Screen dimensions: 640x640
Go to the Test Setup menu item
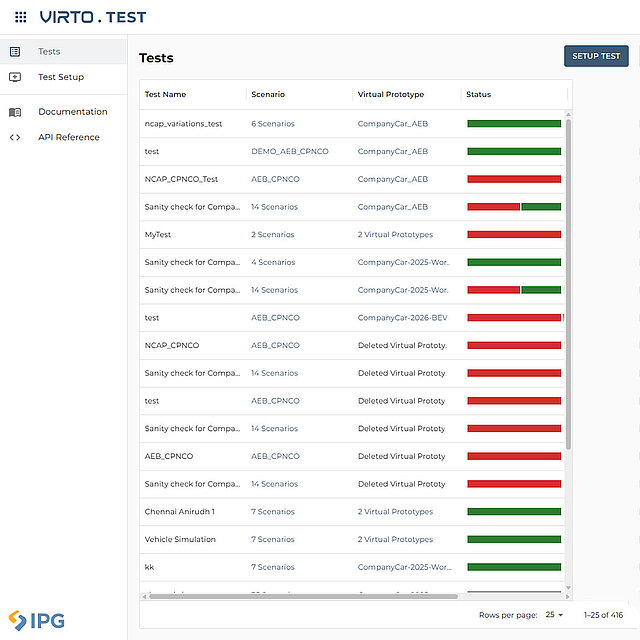61,77
